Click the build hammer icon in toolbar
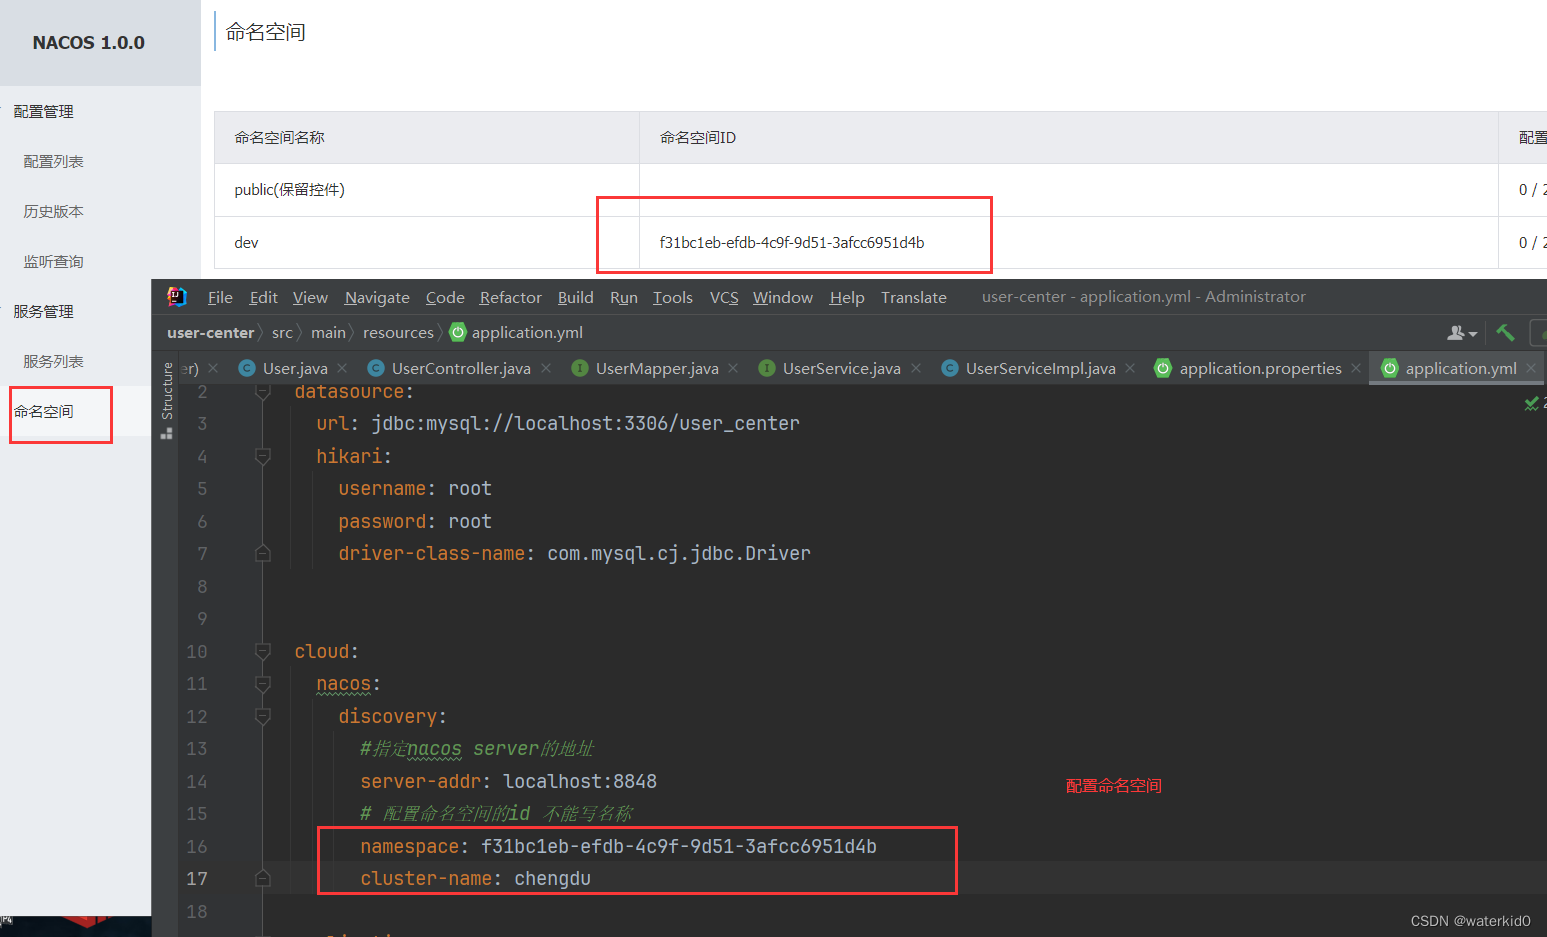 pos(1505,332)
